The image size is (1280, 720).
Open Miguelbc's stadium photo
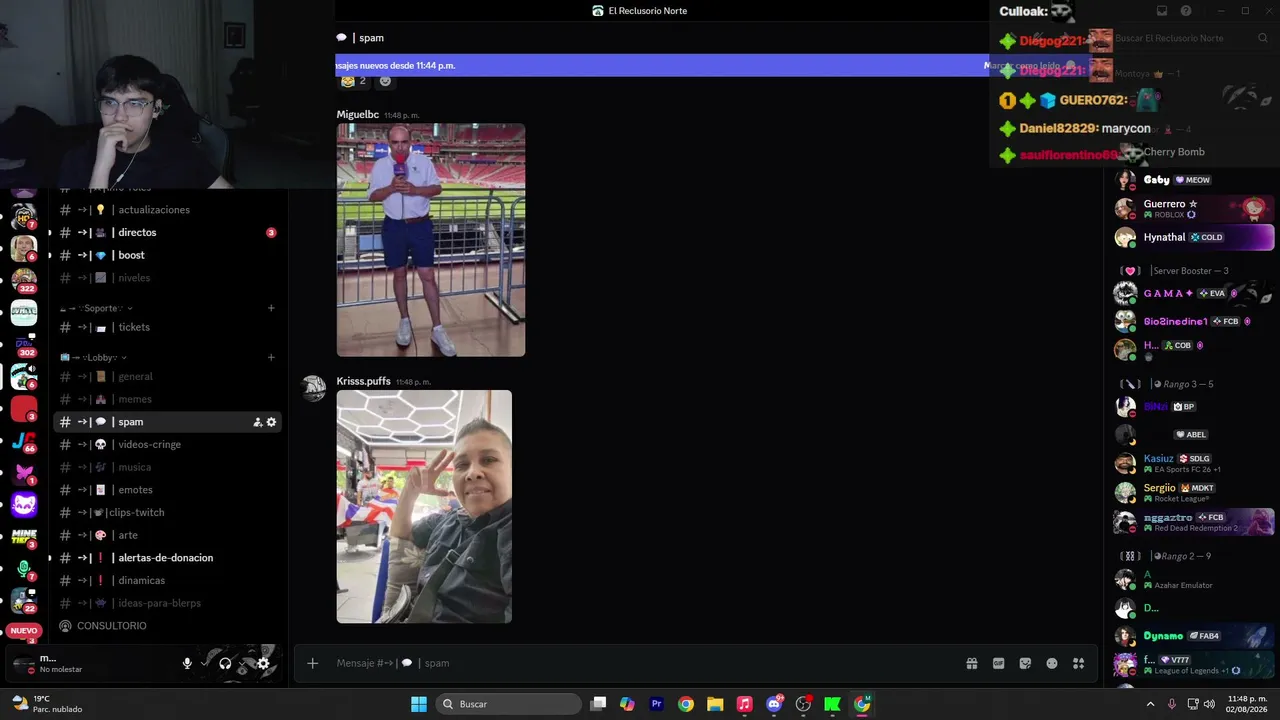tap(431, 240)
